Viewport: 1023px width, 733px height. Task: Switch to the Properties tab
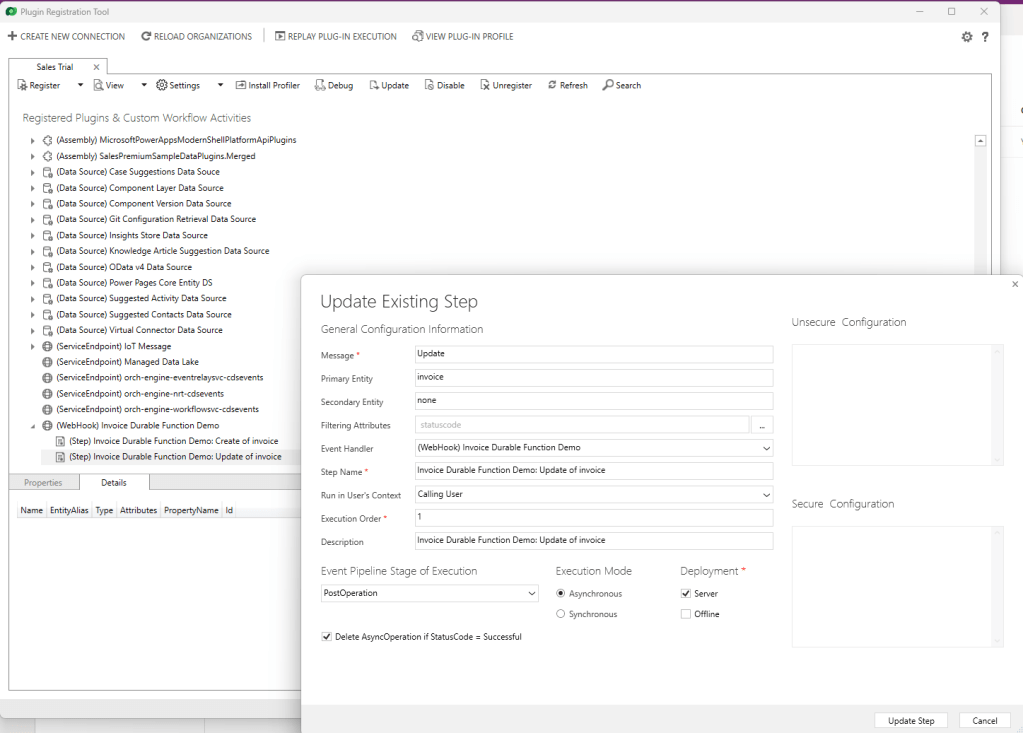click(x=43, y=483)
